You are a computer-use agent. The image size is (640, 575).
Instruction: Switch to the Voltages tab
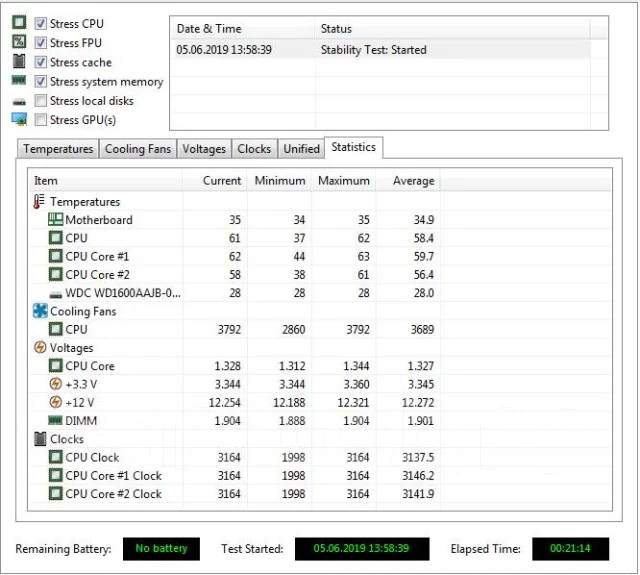(204, 149)
